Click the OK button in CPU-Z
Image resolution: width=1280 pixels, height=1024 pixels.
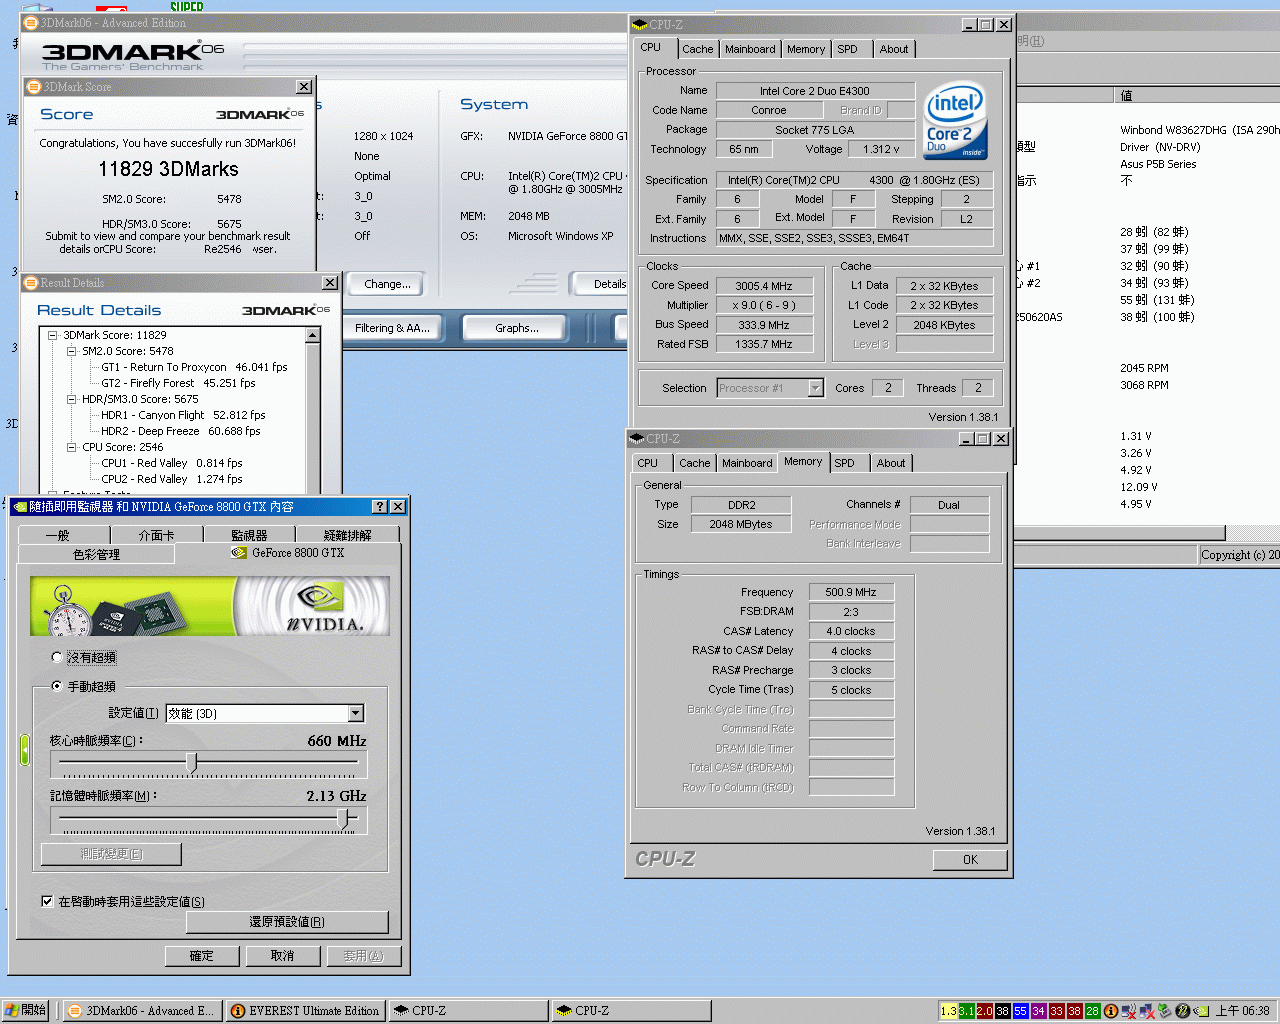[x=970, y=860]
